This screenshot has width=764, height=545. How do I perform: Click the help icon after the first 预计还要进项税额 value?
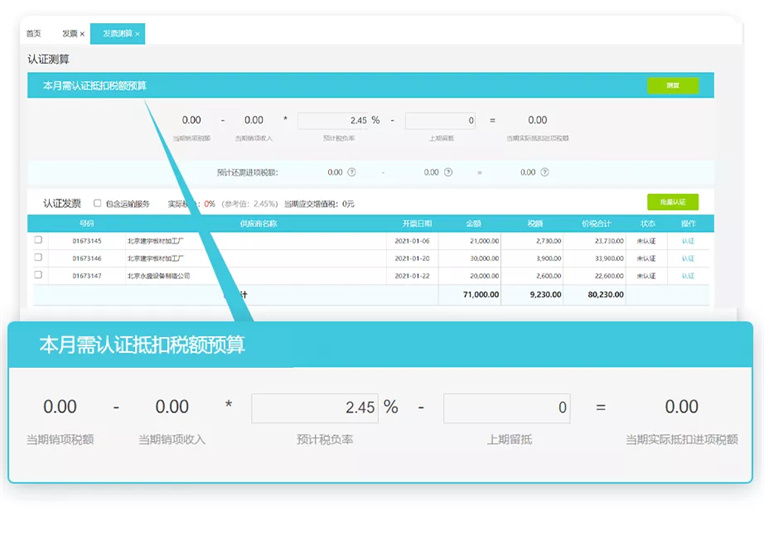351,172
